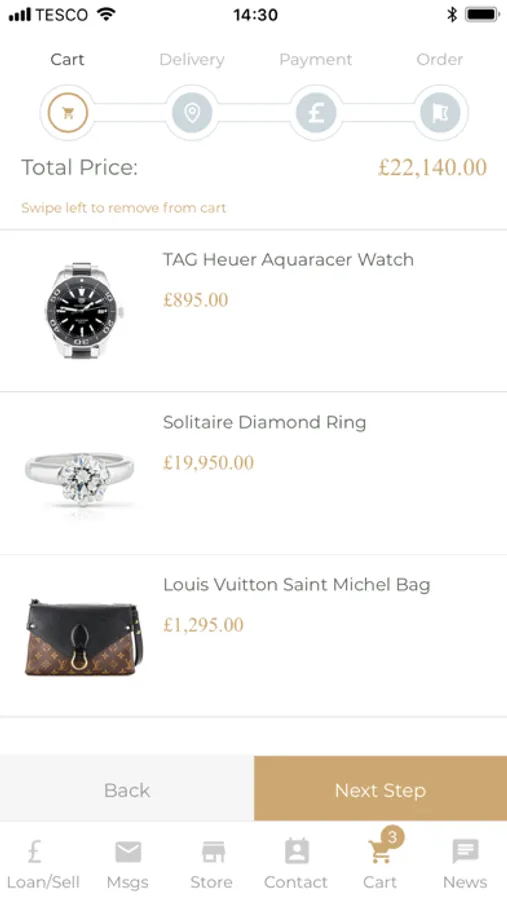This screenshot has width=507, height=900.
Task: Tap the Order flag step icon
Action: [440, 113]
